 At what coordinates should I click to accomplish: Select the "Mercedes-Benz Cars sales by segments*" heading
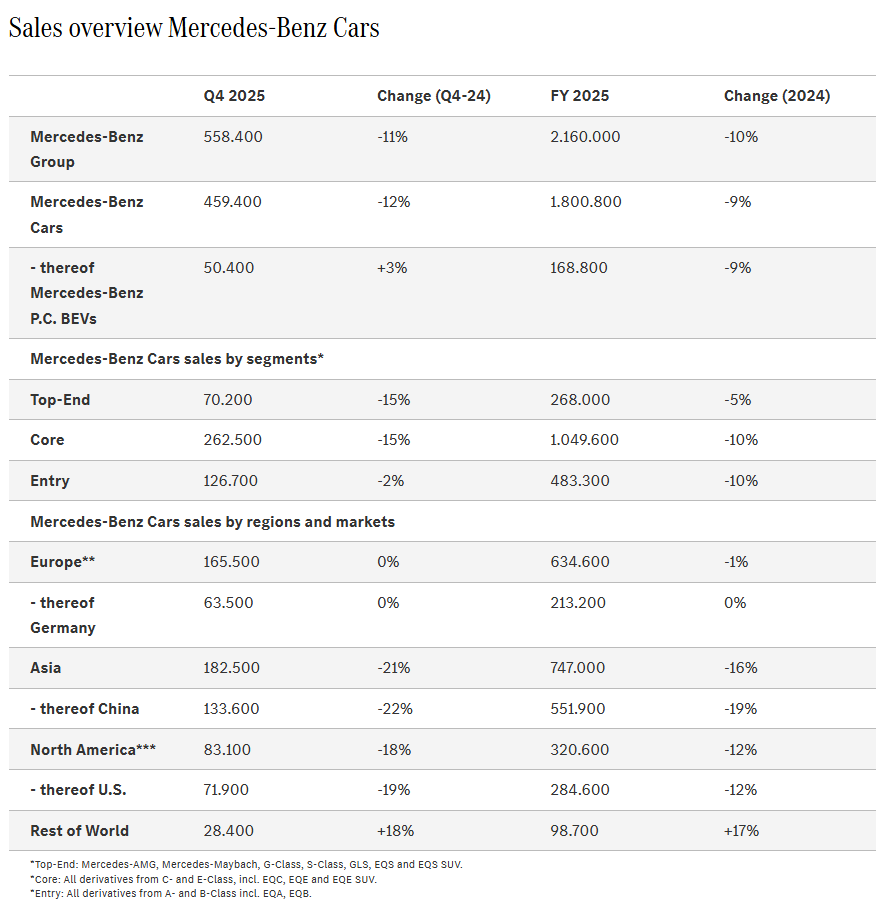pos(177,359)
